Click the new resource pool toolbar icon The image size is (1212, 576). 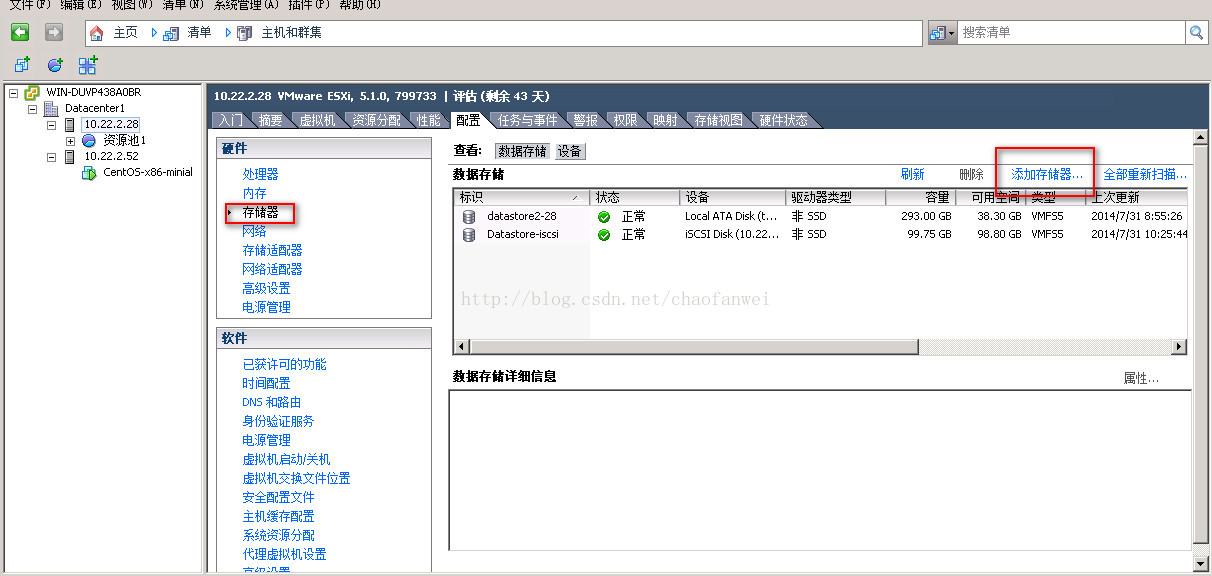pyautogui.click(x=55, y=65)
